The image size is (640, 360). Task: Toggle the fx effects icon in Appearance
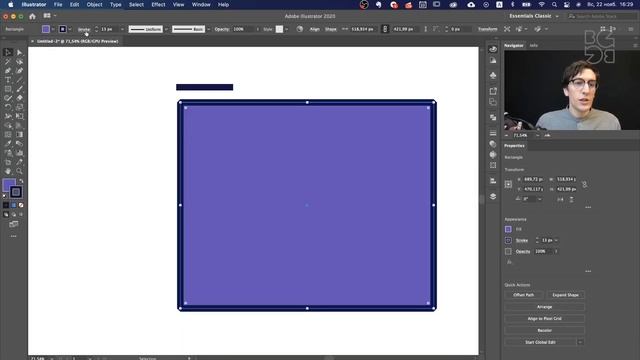(x=509, y=262)
